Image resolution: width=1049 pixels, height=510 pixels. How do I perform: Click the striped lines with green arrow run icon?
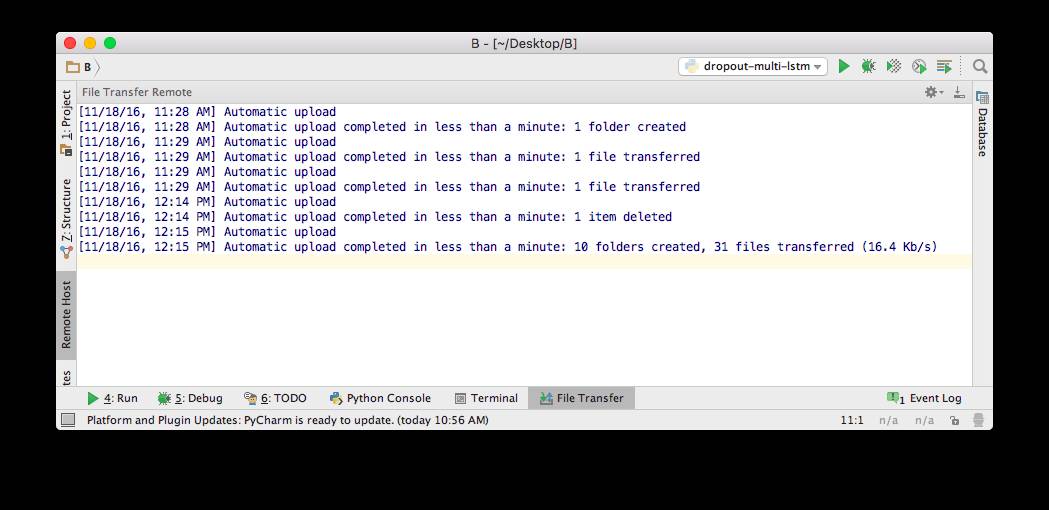944,66
